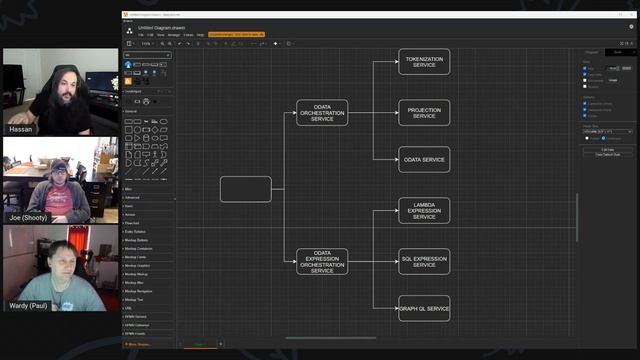Click the draw.io app logo icon
The height and width of the screenshot is (360, 640).
point(129,31)
